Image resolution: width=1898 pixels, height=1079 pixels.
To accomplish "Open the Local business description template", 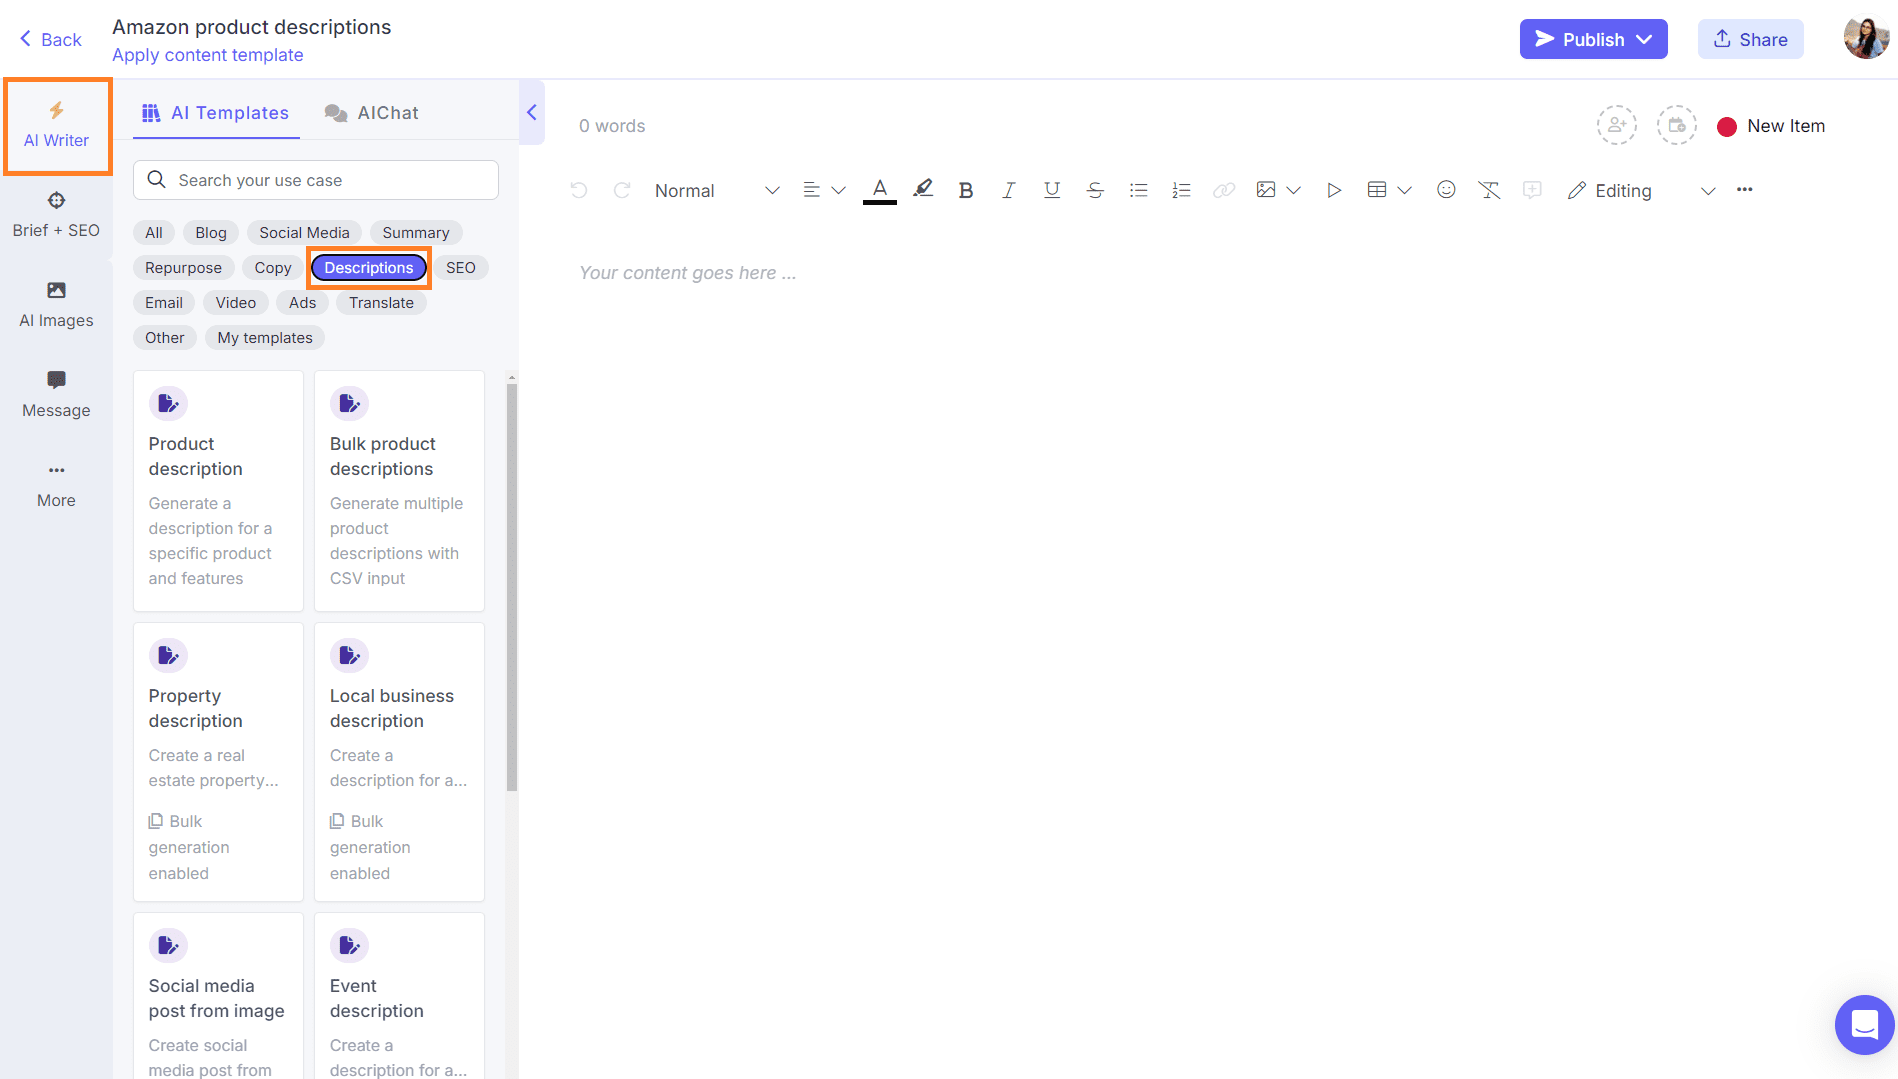I will [399, 762].
